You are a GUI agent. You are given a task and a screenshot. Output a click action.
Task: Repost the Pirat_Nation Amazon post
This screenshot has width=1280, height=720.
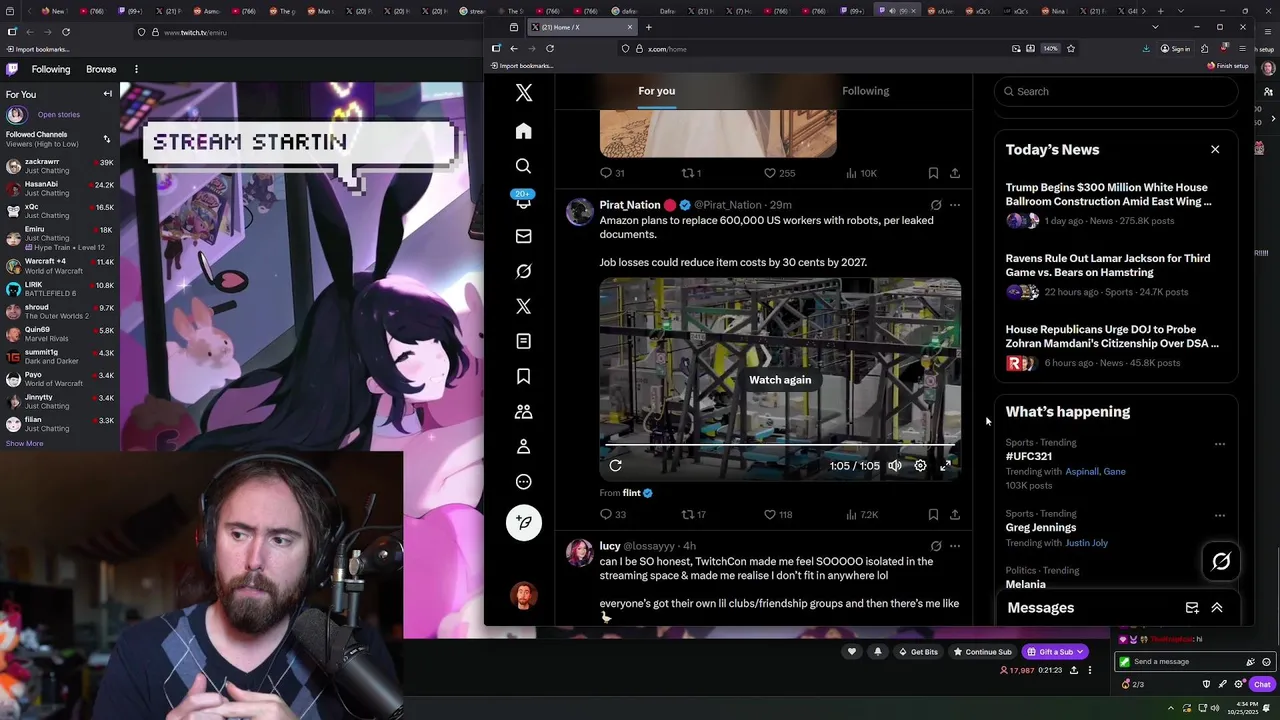pos(693,514)
